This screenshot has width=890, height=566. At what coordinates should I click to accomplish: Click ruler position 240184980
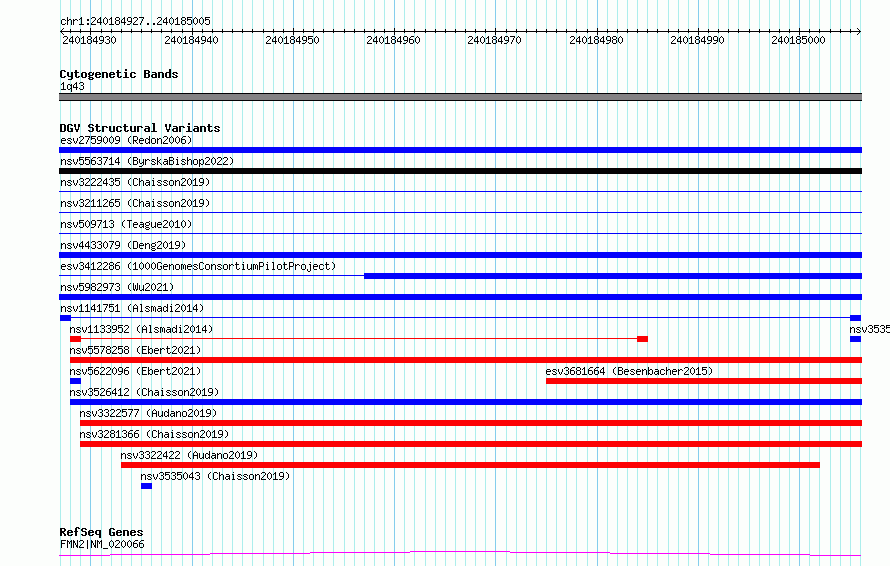click(596, 40)
